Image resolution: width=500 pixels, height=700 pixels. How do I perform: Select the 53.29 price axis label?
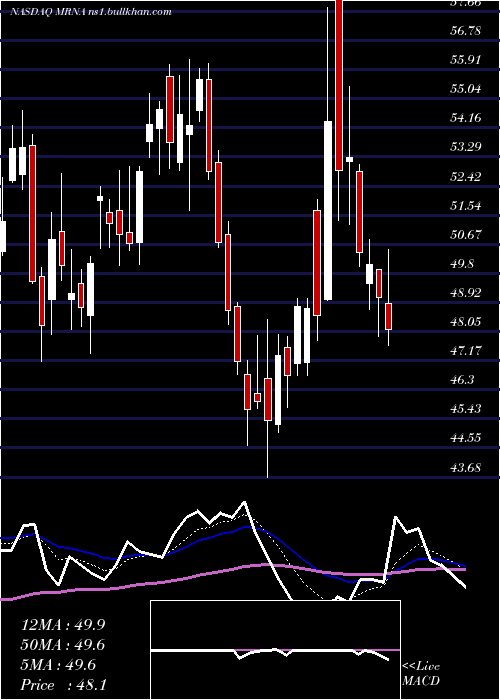(467, 147)
